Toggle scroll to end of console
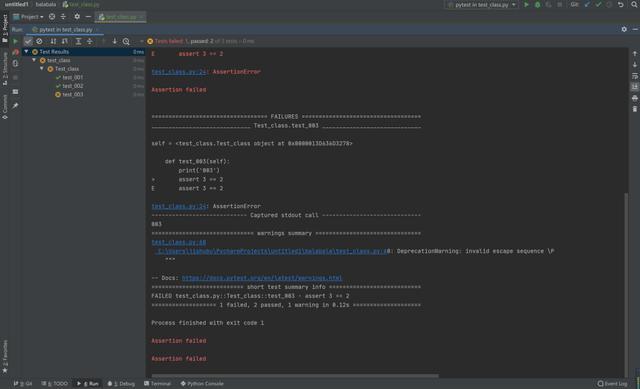The width and height of the screenshot is (640, 389). 635,87
